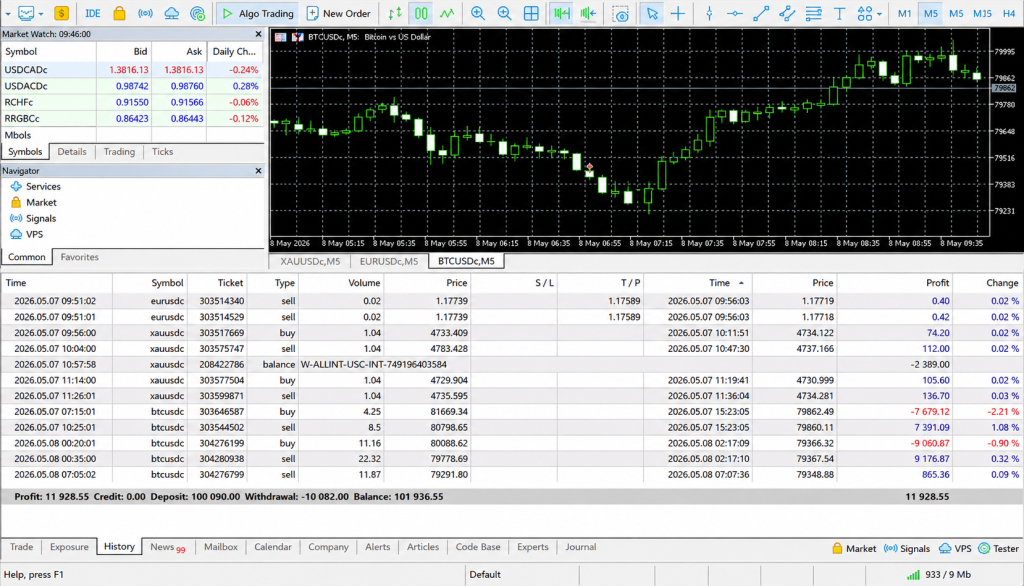
Task: Open the Trade tab in Toolbox
Action: [x=22, y=547]
